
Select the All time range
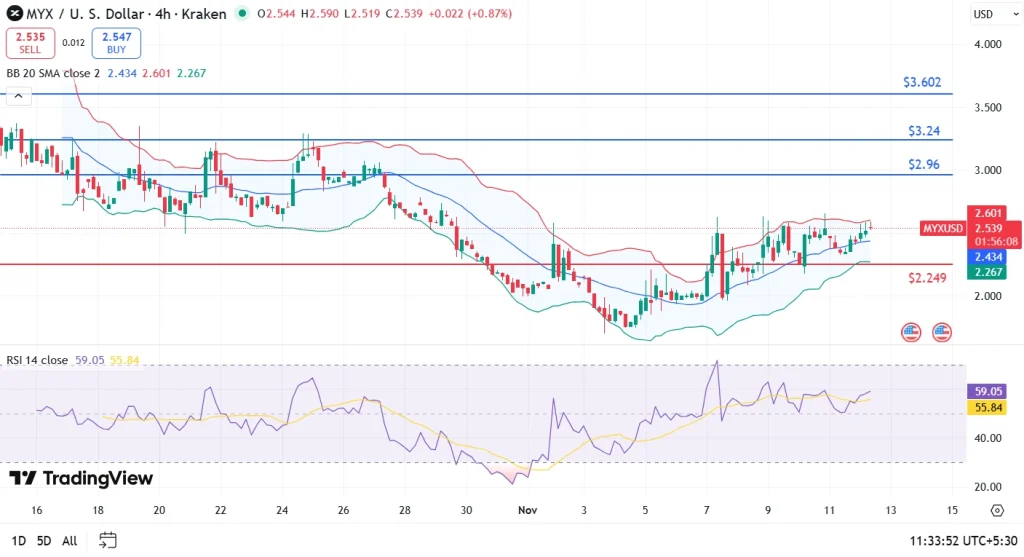tap(69, 541)
